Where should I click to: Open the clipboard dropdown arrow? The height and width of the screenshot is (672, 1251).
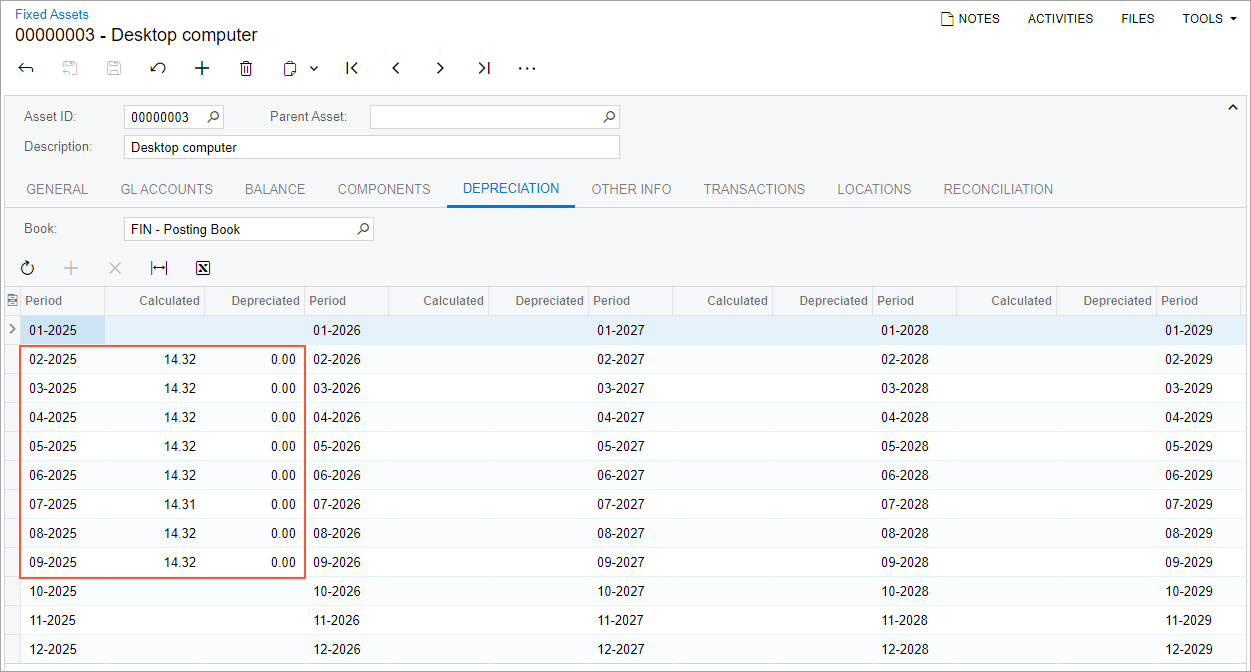pyautogui.click(x=314, y=69)
